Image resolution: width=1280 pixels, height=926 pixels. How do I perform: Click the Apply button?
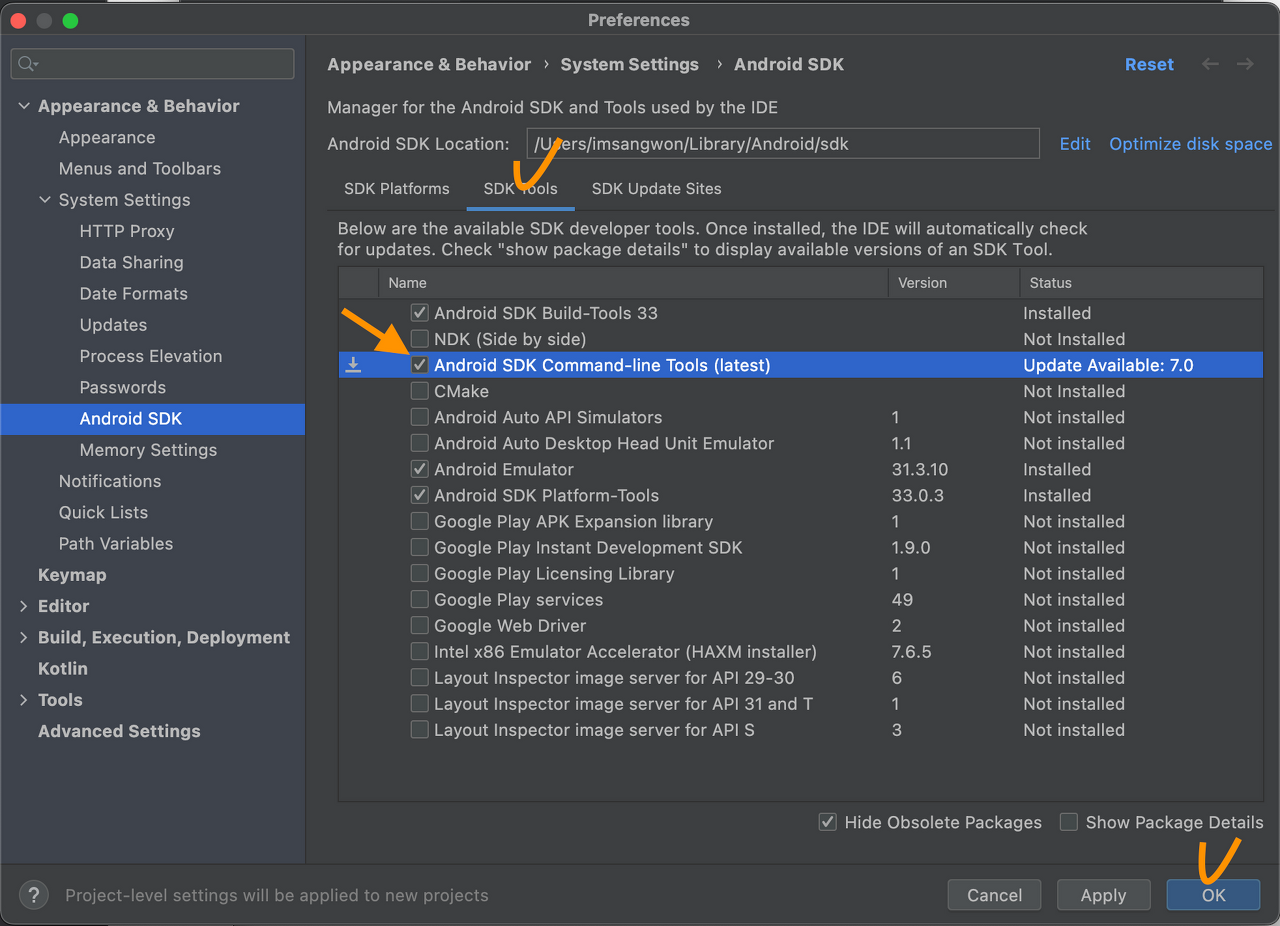pos(1103,895)
